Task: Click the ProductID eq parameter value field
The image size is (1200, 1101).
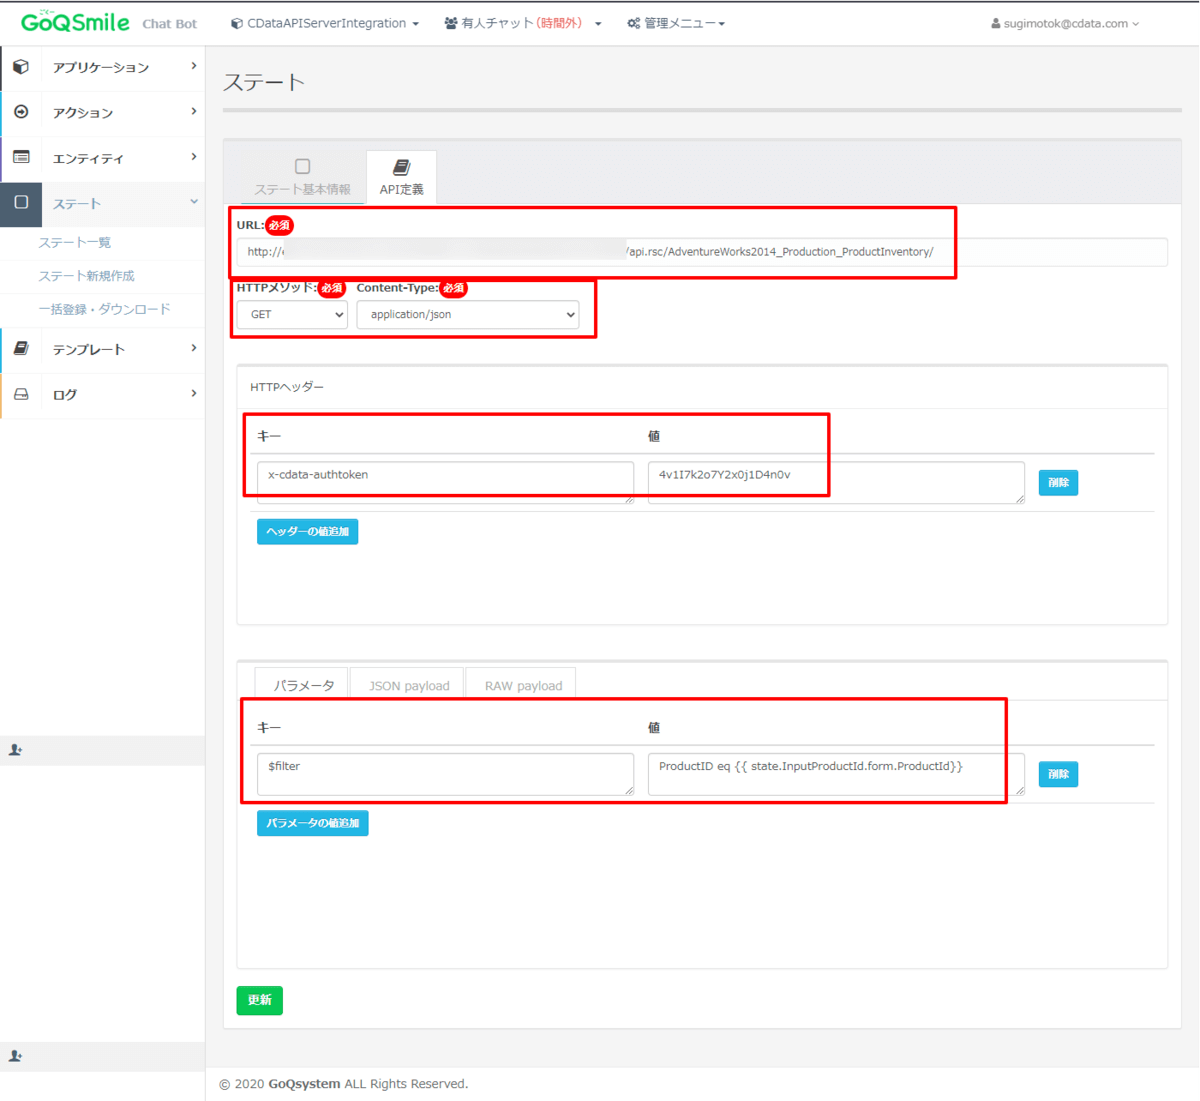Action: [836, 774]
